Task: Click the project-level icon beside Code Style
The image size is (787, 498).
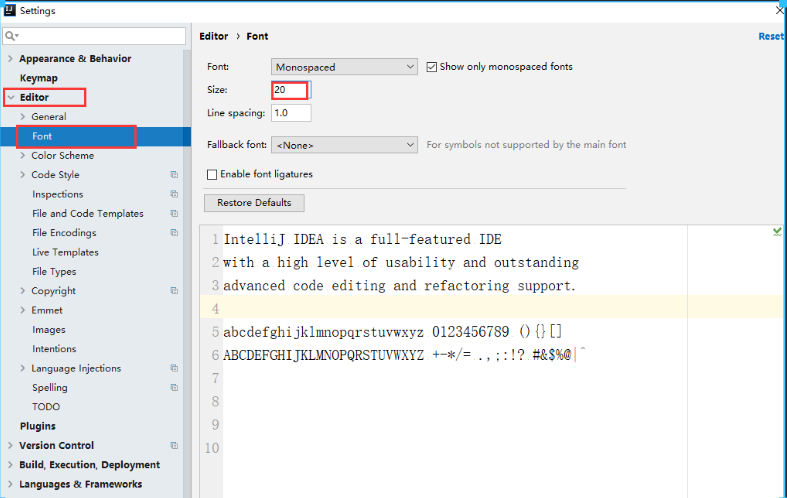Action: point(174,175)
